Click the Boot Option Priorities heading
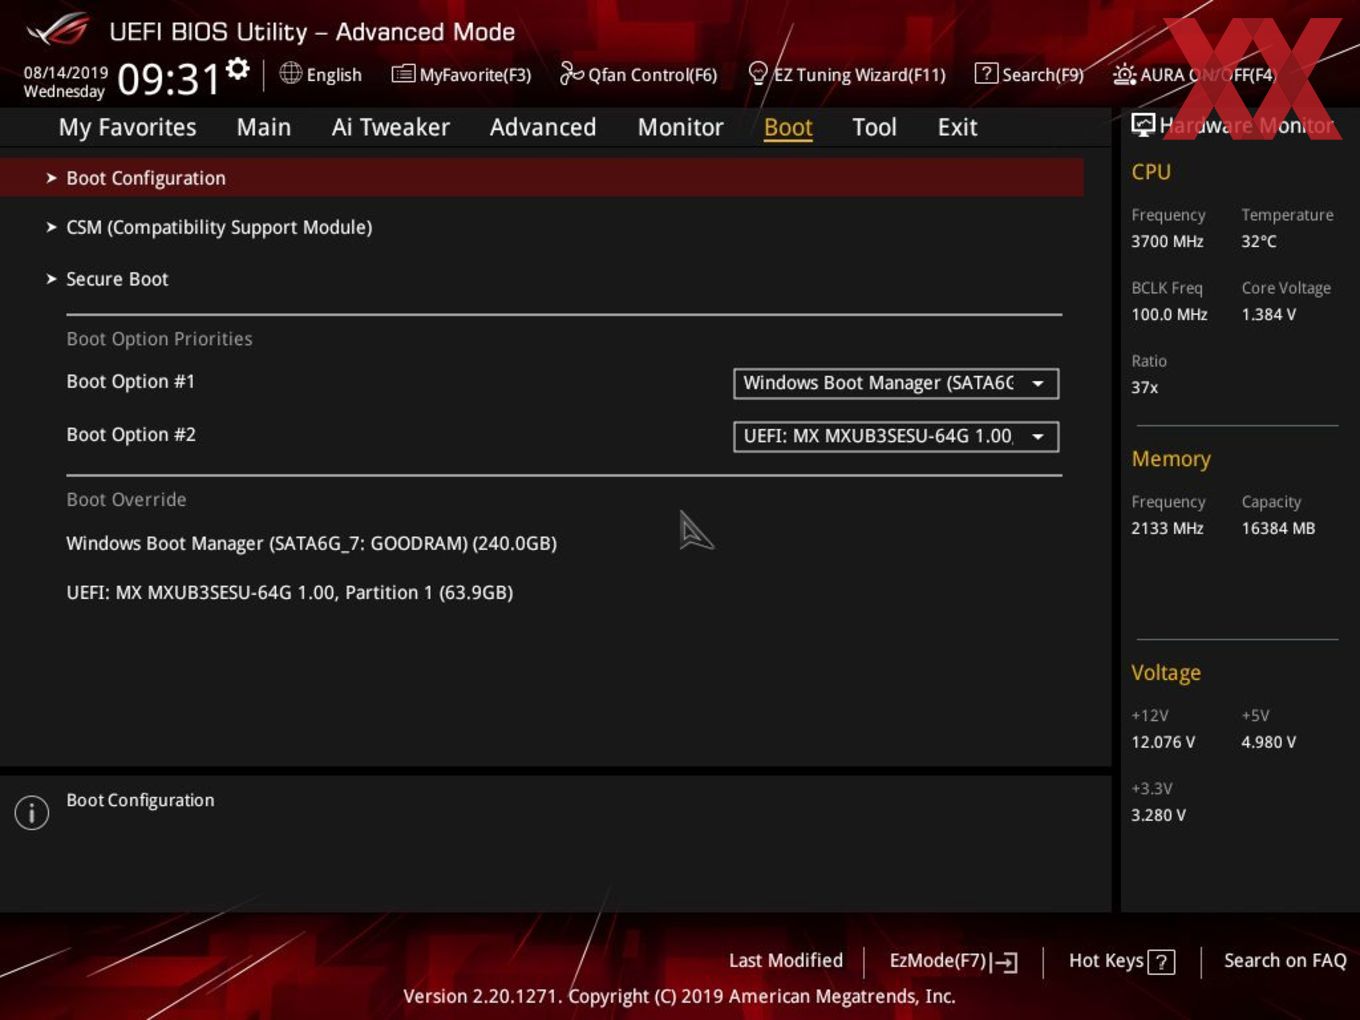 pyautogui.click(x=159, y=339)
